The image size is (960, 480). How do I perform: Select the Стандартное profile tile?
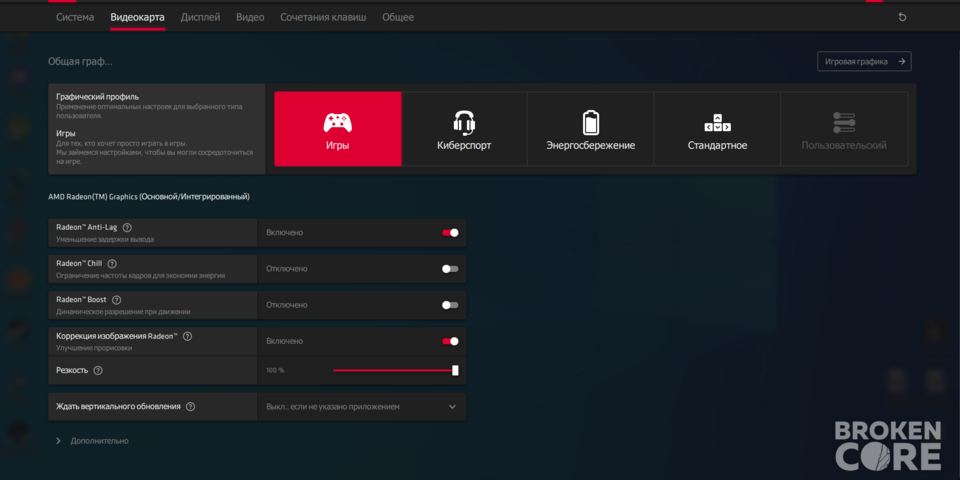(x=717, y=129)
